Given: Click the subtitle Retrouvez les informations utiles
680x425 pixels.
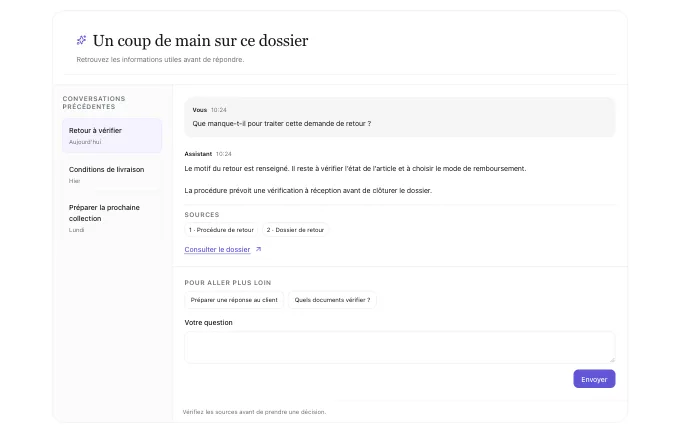Looking at the screenshot, I should point(160,59).
